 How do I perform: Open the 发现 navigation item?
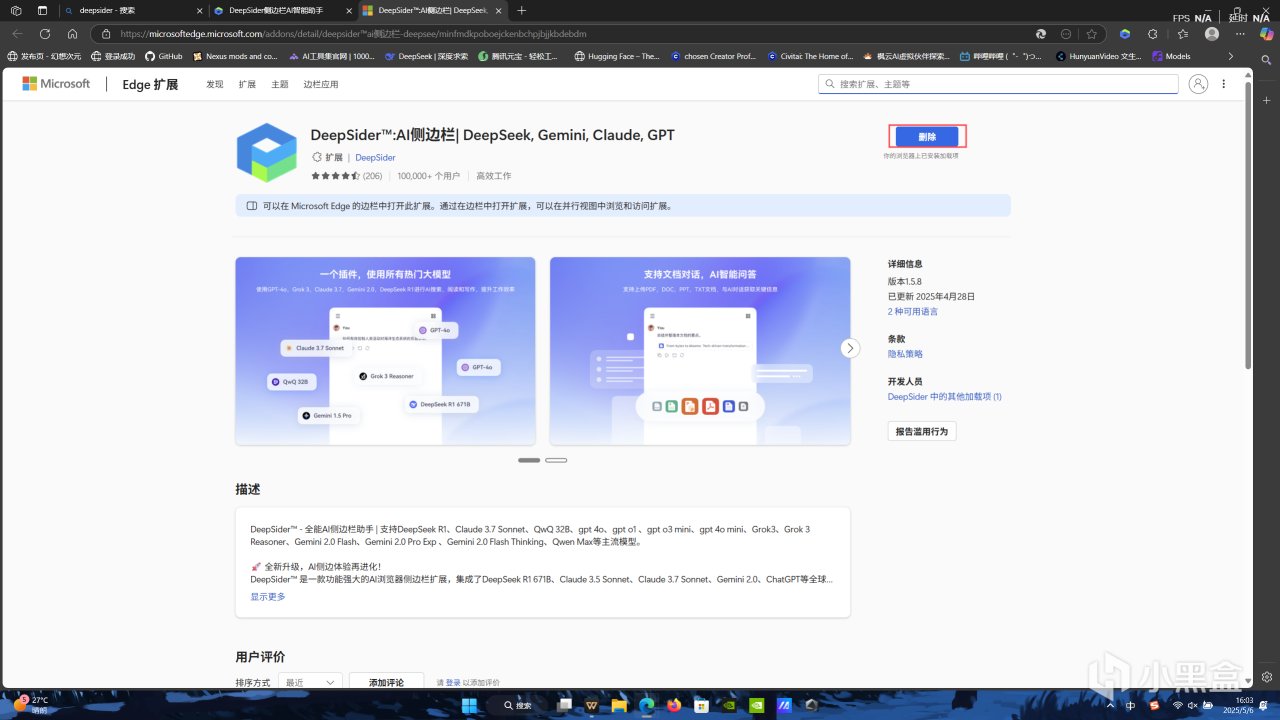click(x=215, y=85)
